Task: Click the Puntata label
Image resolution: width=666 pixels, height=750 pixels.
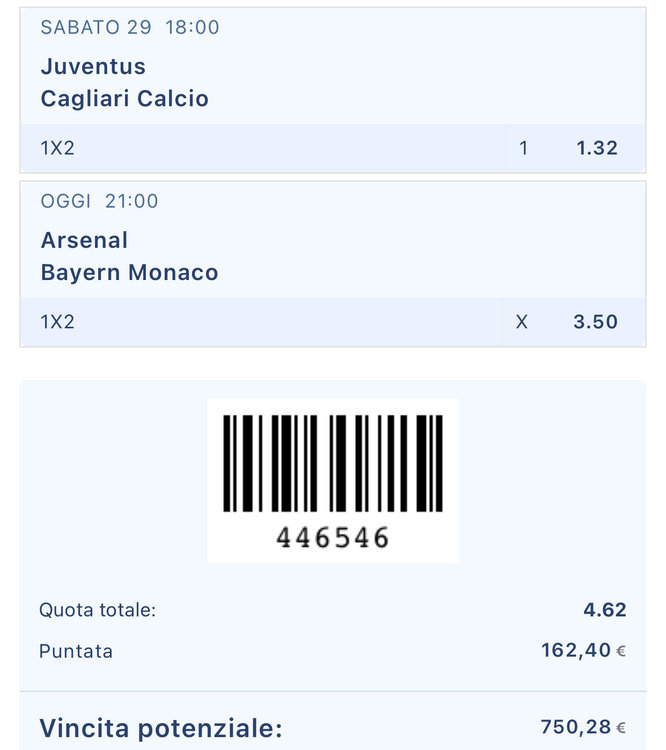Action: click(76, 651)
